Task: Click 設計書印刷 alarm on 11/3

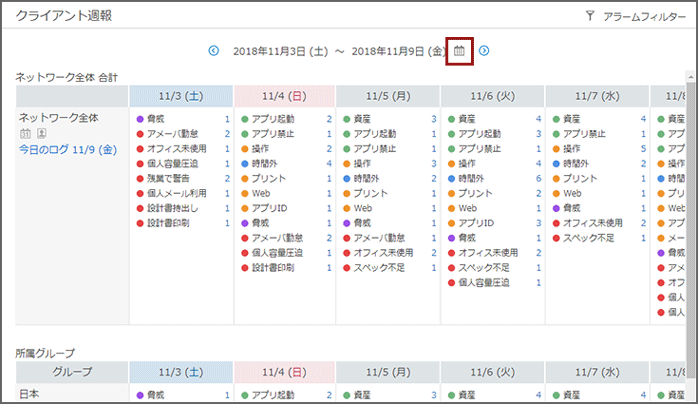Action: [x=168, y=223]
